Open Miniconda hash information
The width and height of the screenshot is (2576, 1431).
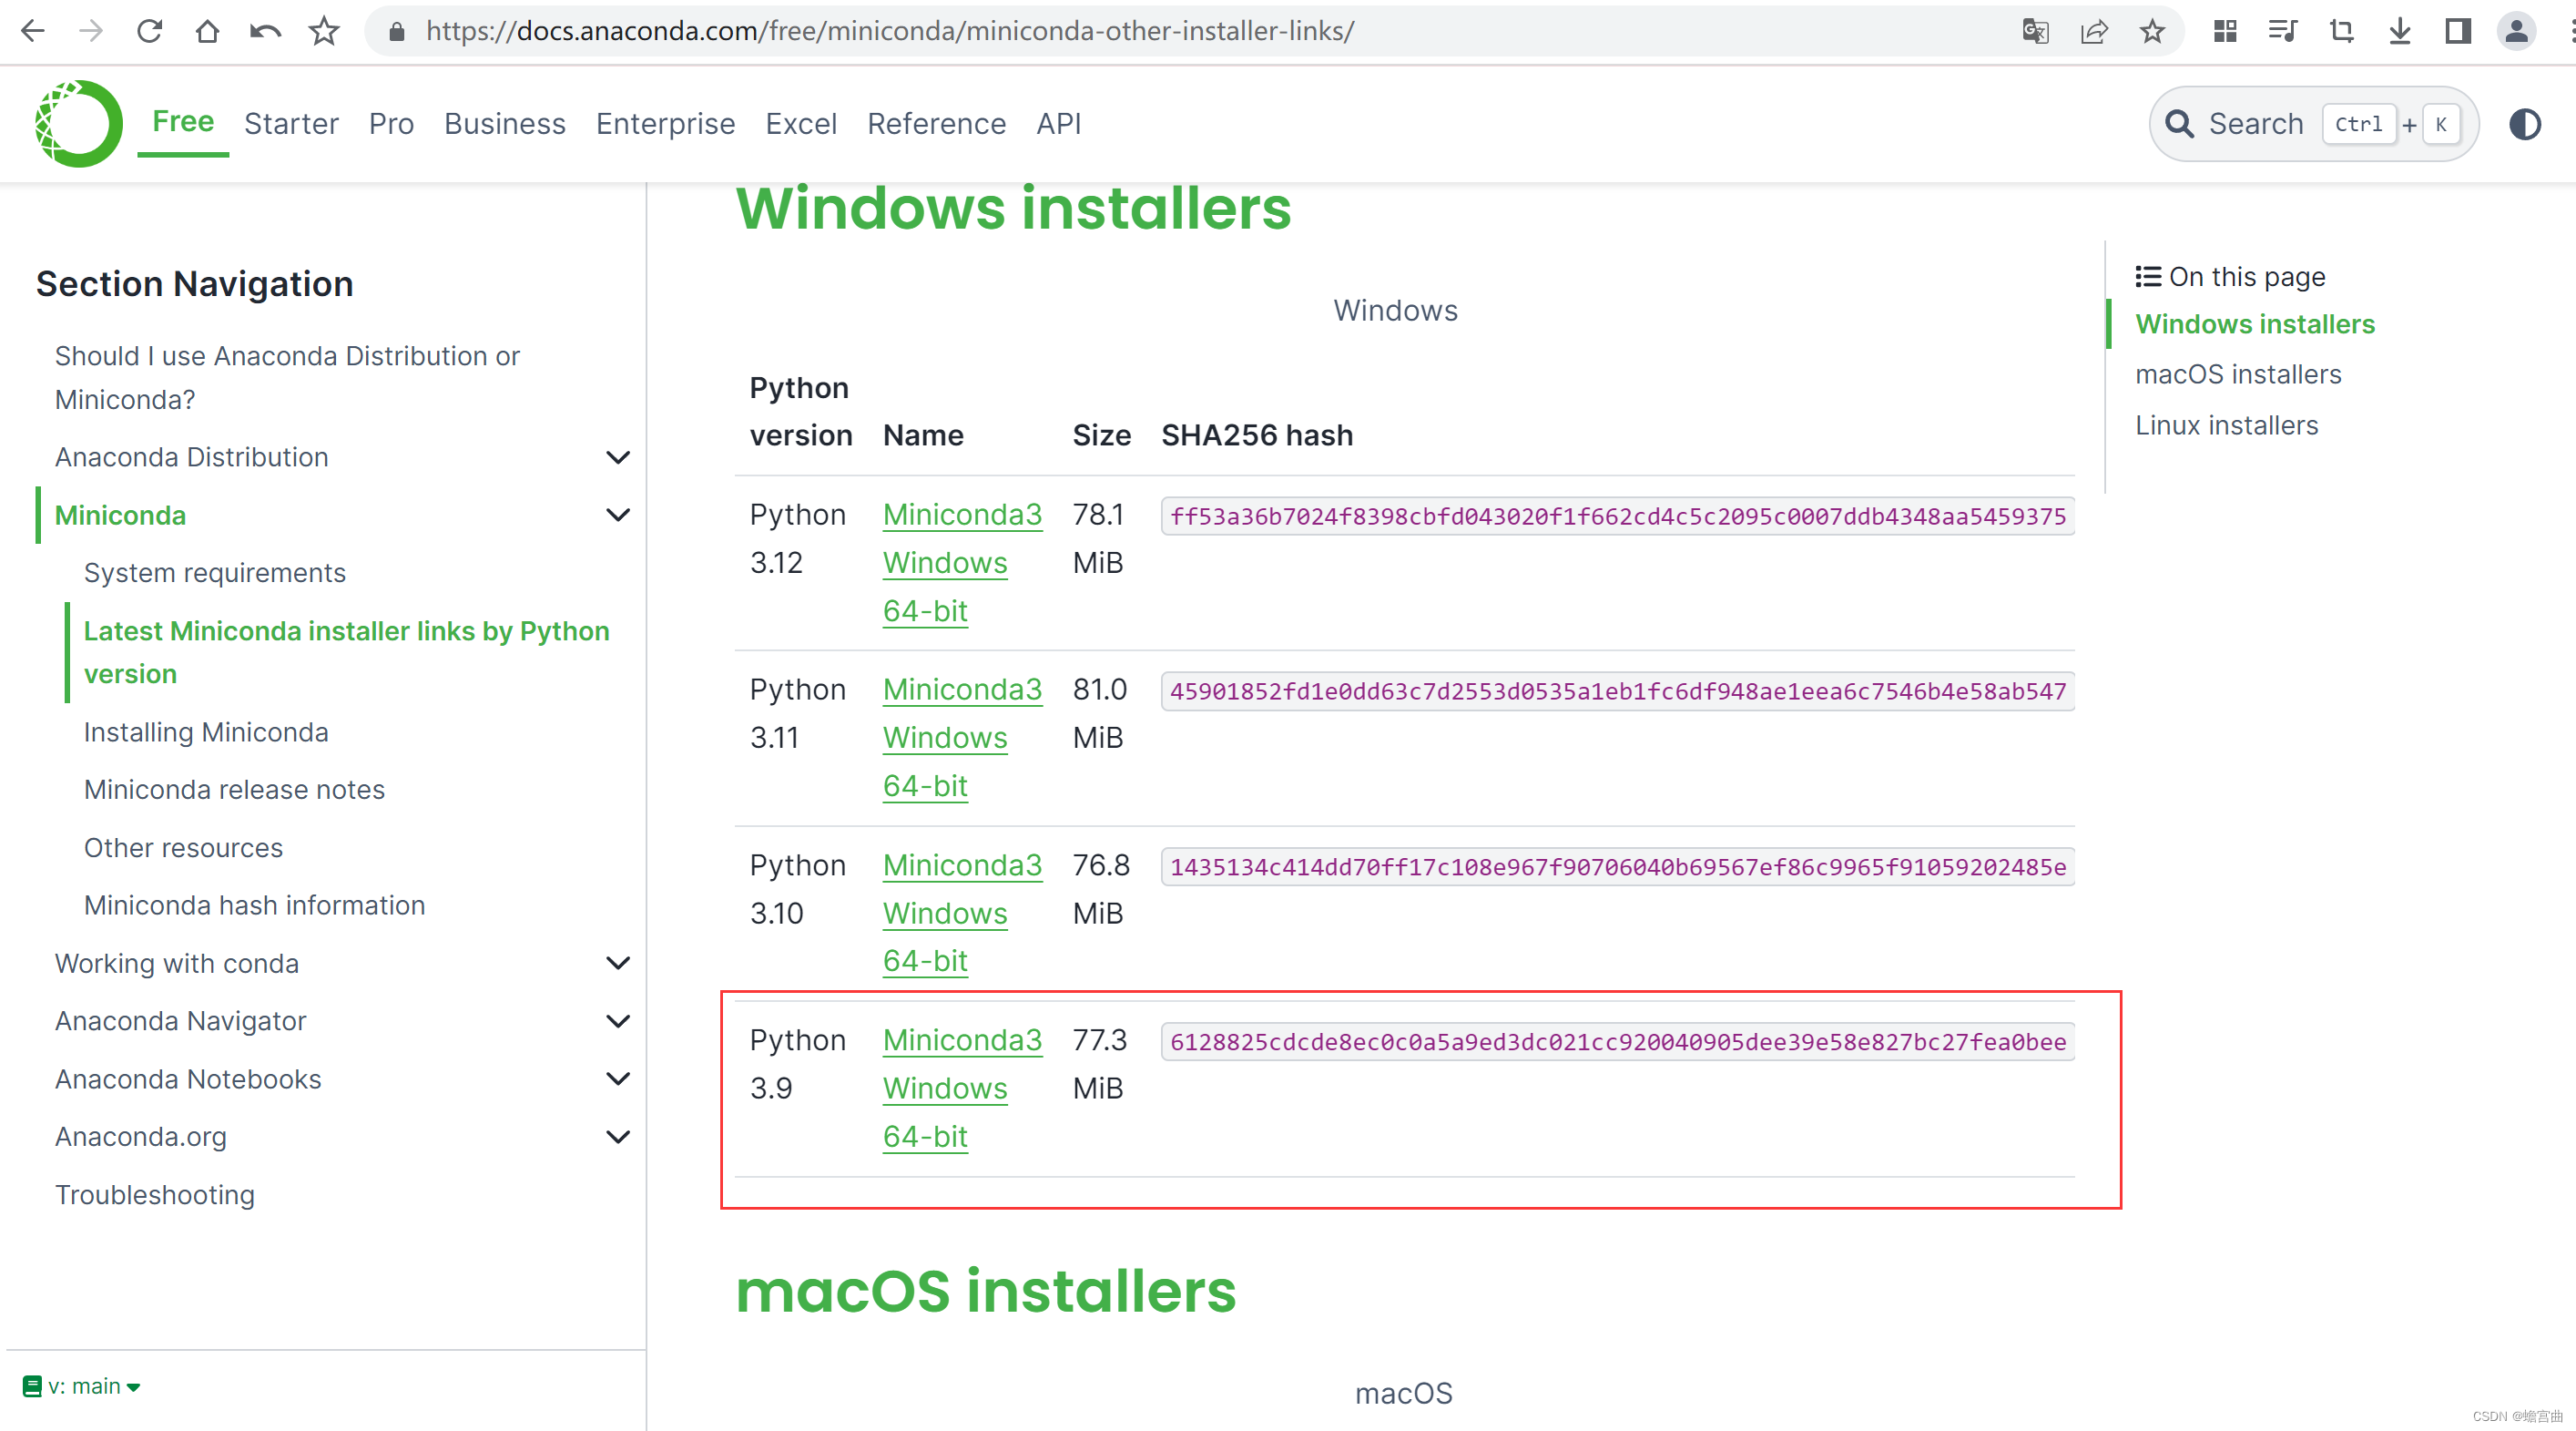(x=254, y=905)
